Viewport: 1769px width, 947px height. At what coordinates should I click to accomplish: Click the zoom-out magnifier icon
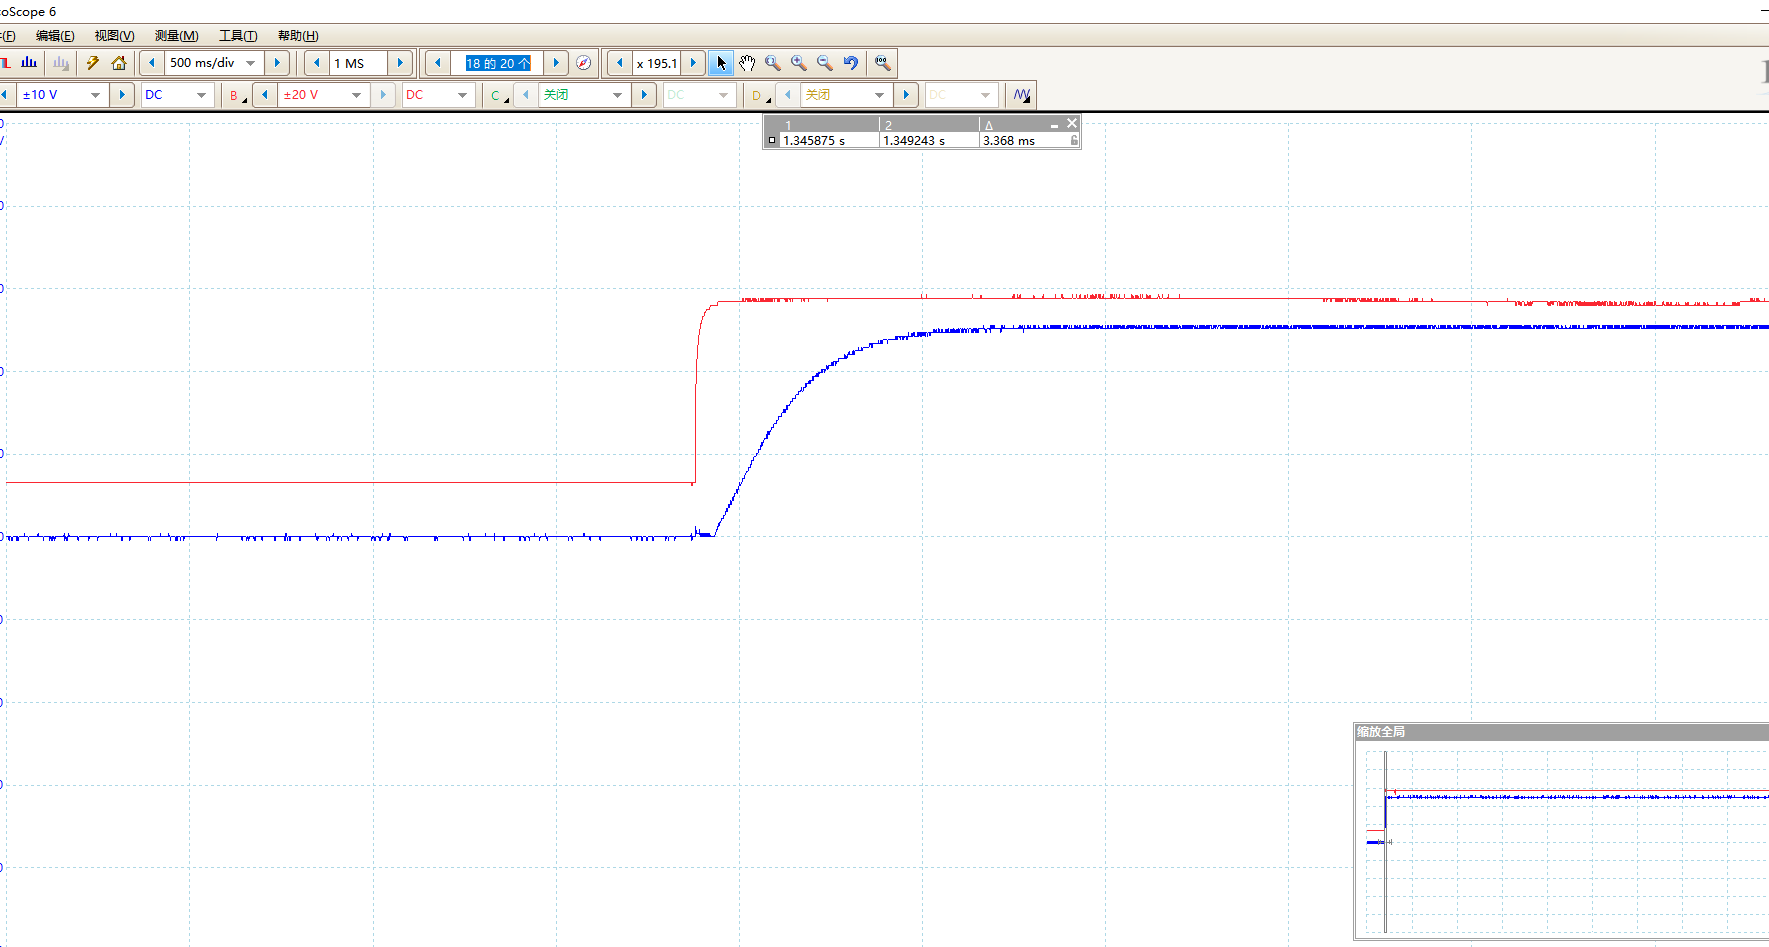825,63
